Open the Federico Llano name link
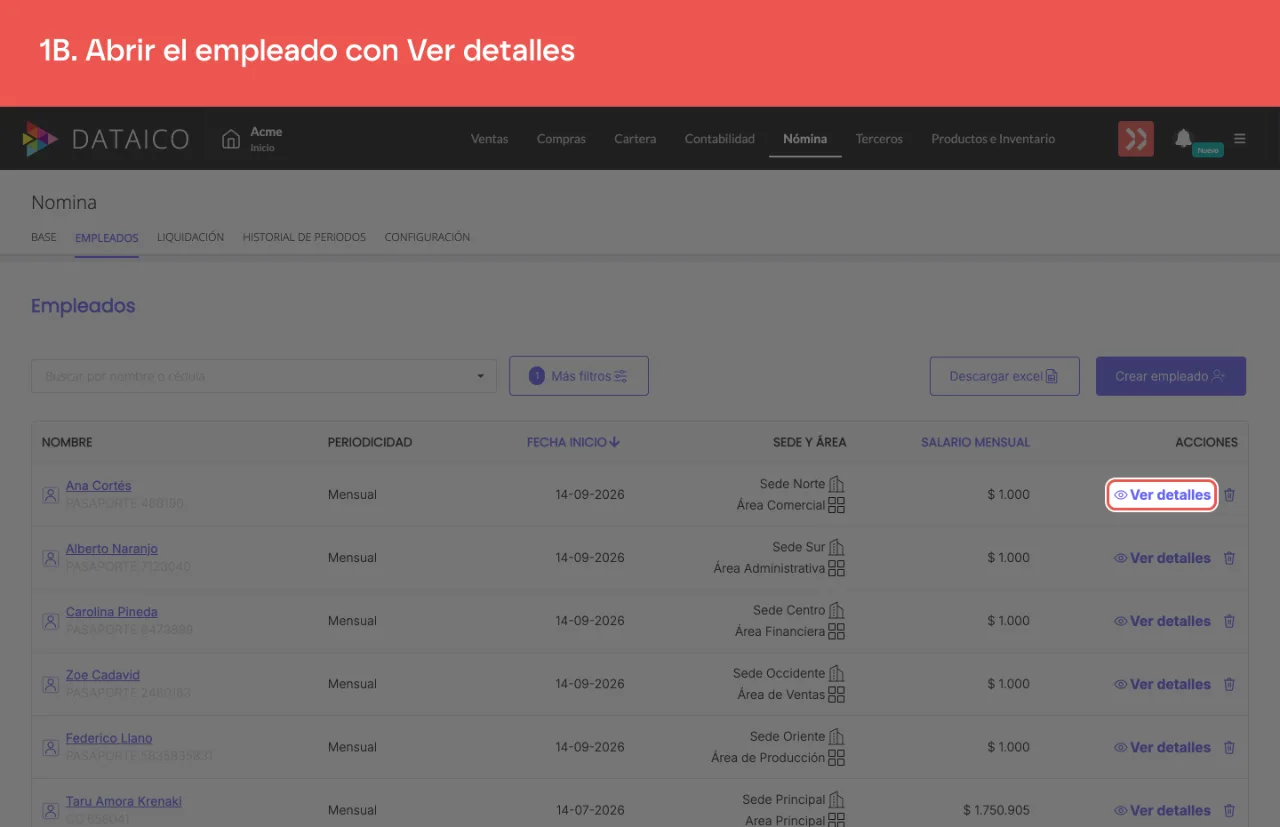 coord(109,739)
